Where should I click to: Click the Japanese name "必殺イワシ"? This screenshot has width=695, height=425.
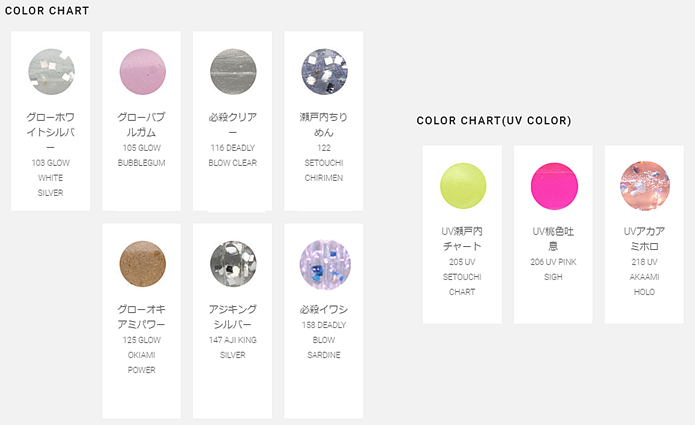(323, 308)
